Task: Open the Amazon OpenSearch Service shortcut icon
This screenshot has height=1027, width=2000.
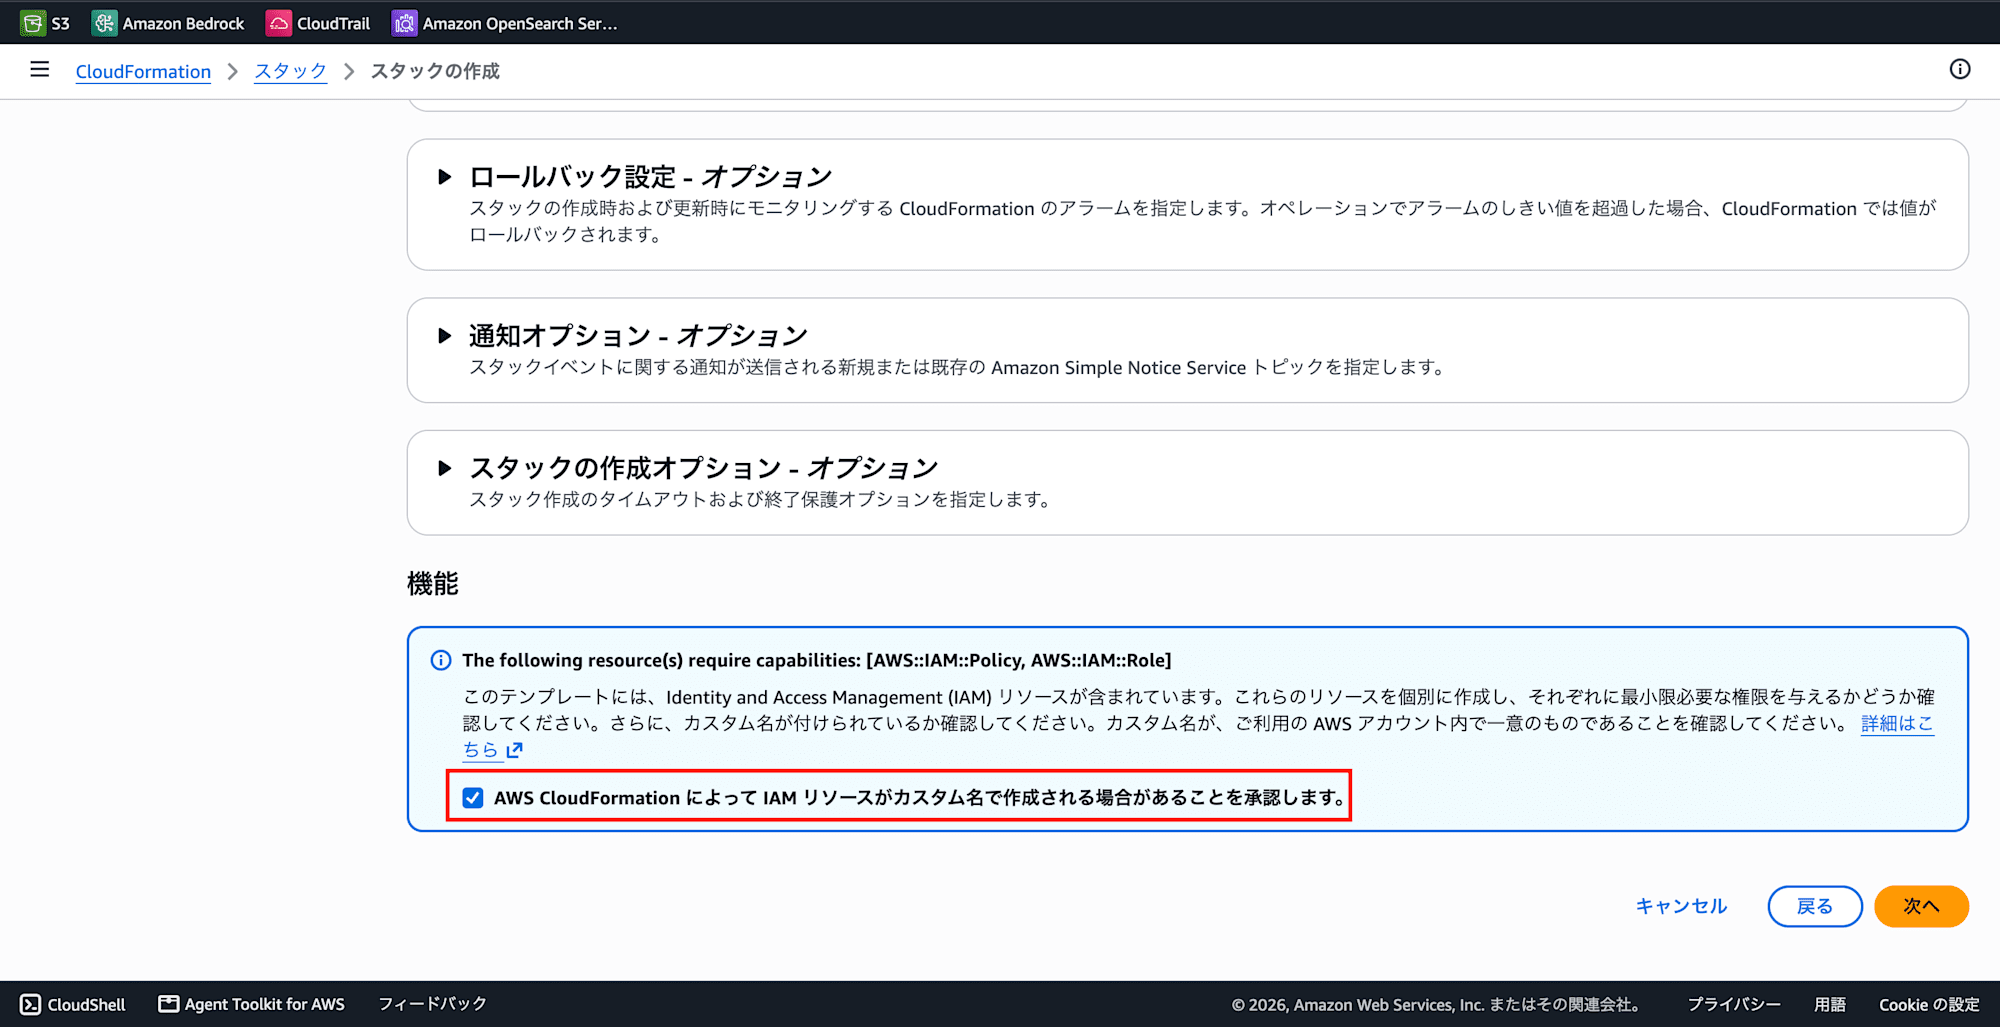Action: pyautogui.click(x=404, y=23)
